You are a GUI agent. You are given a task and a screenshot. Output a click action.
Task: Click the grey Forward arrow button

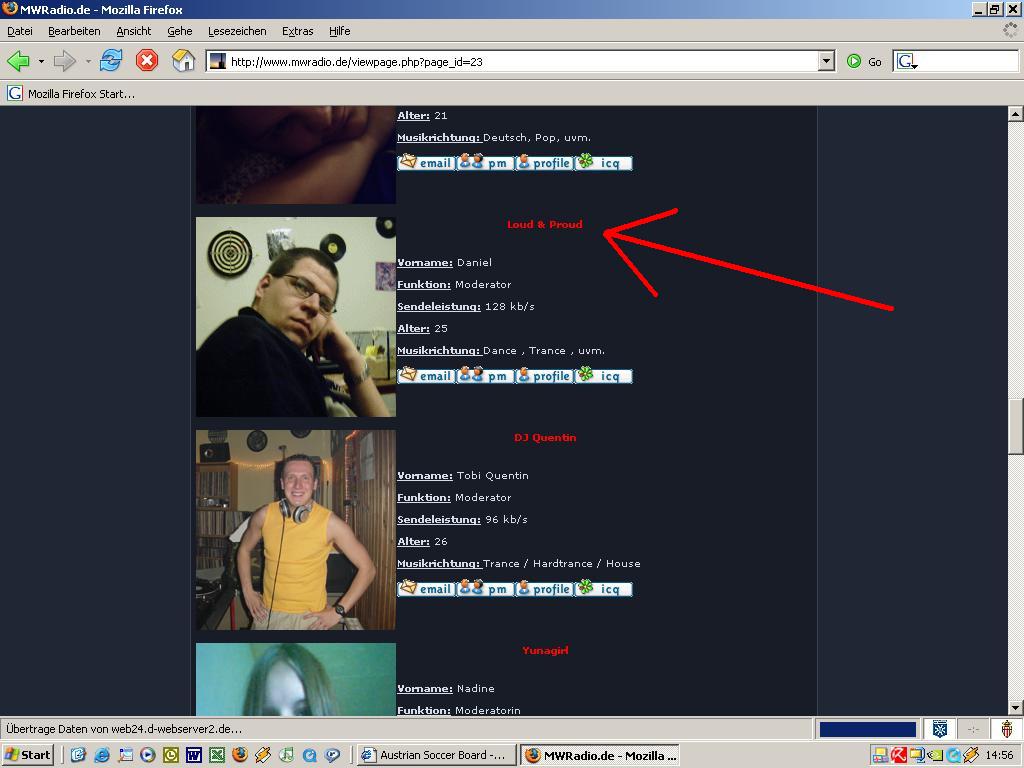(x=65, y=61)
